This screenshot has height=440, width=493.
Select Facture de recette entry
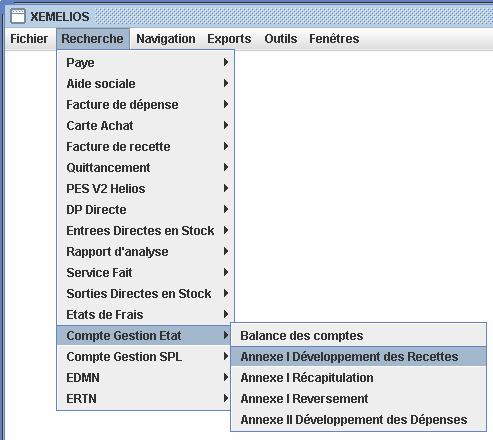coord(146,146)
